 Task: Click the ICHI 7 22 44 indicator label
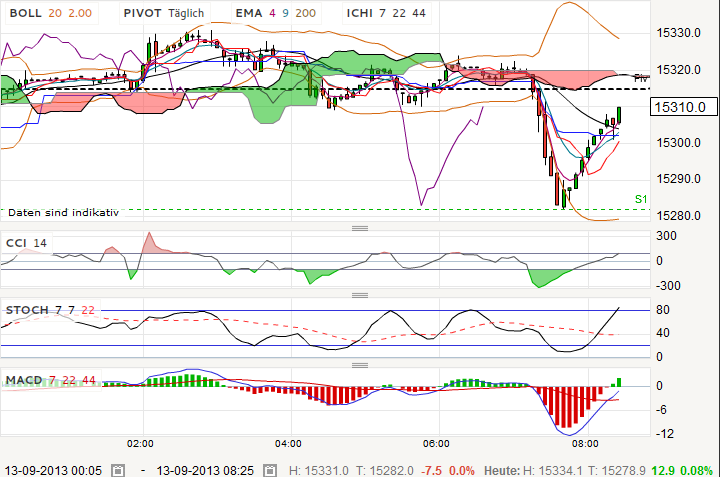386,13
